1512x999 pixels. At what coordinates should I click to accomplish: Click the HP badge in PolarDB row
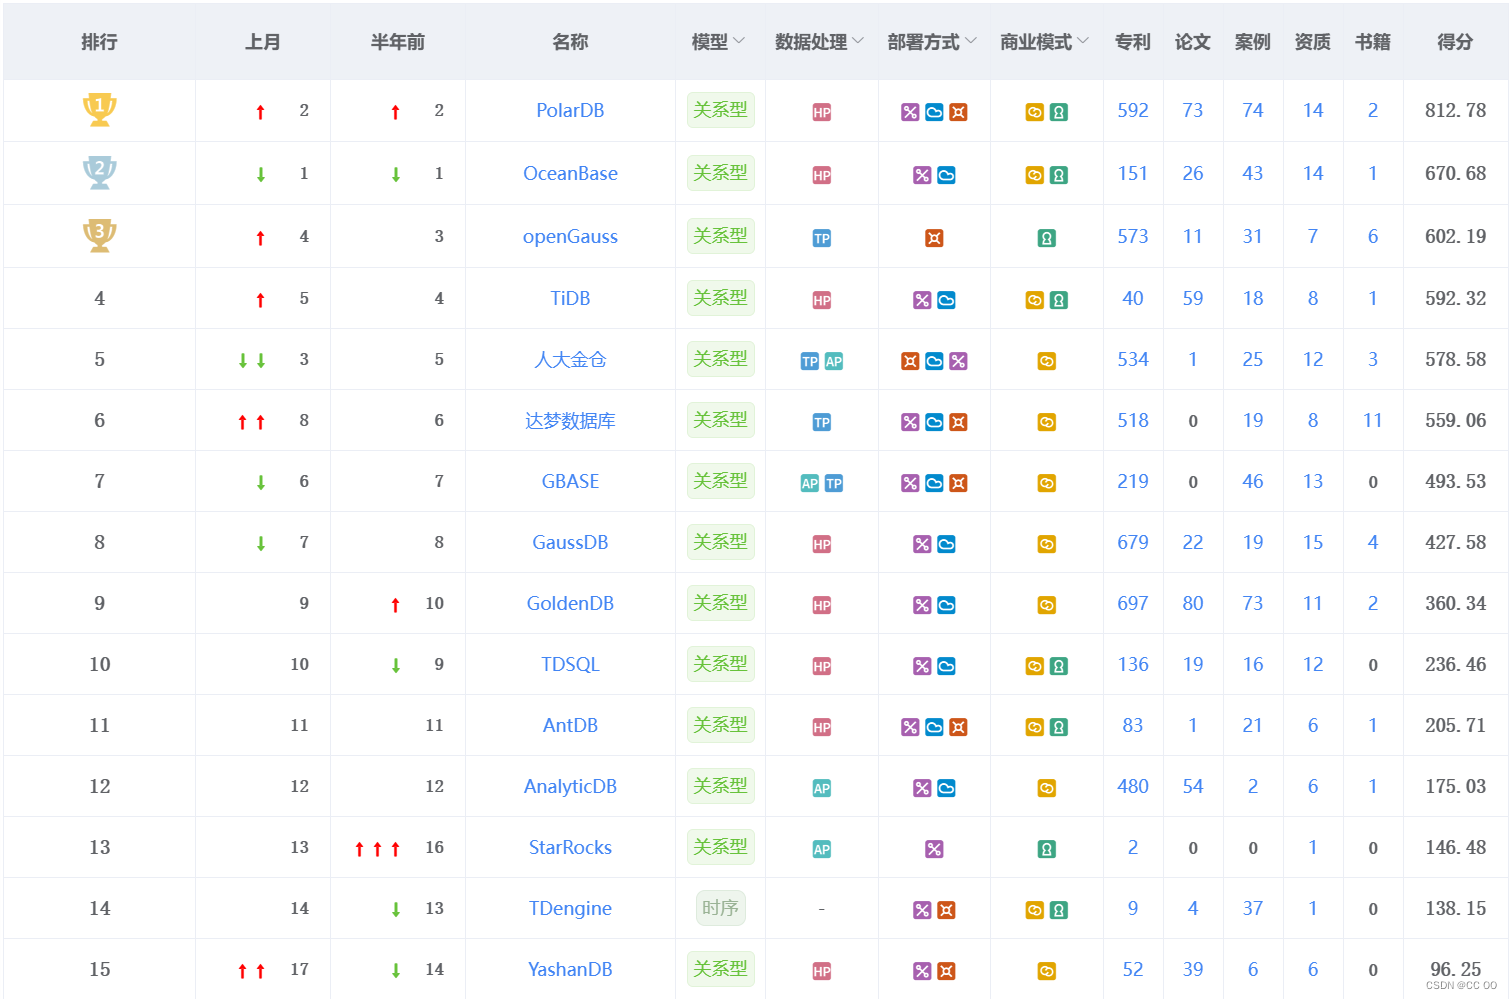pyautogui.click(x=822, y=112)
